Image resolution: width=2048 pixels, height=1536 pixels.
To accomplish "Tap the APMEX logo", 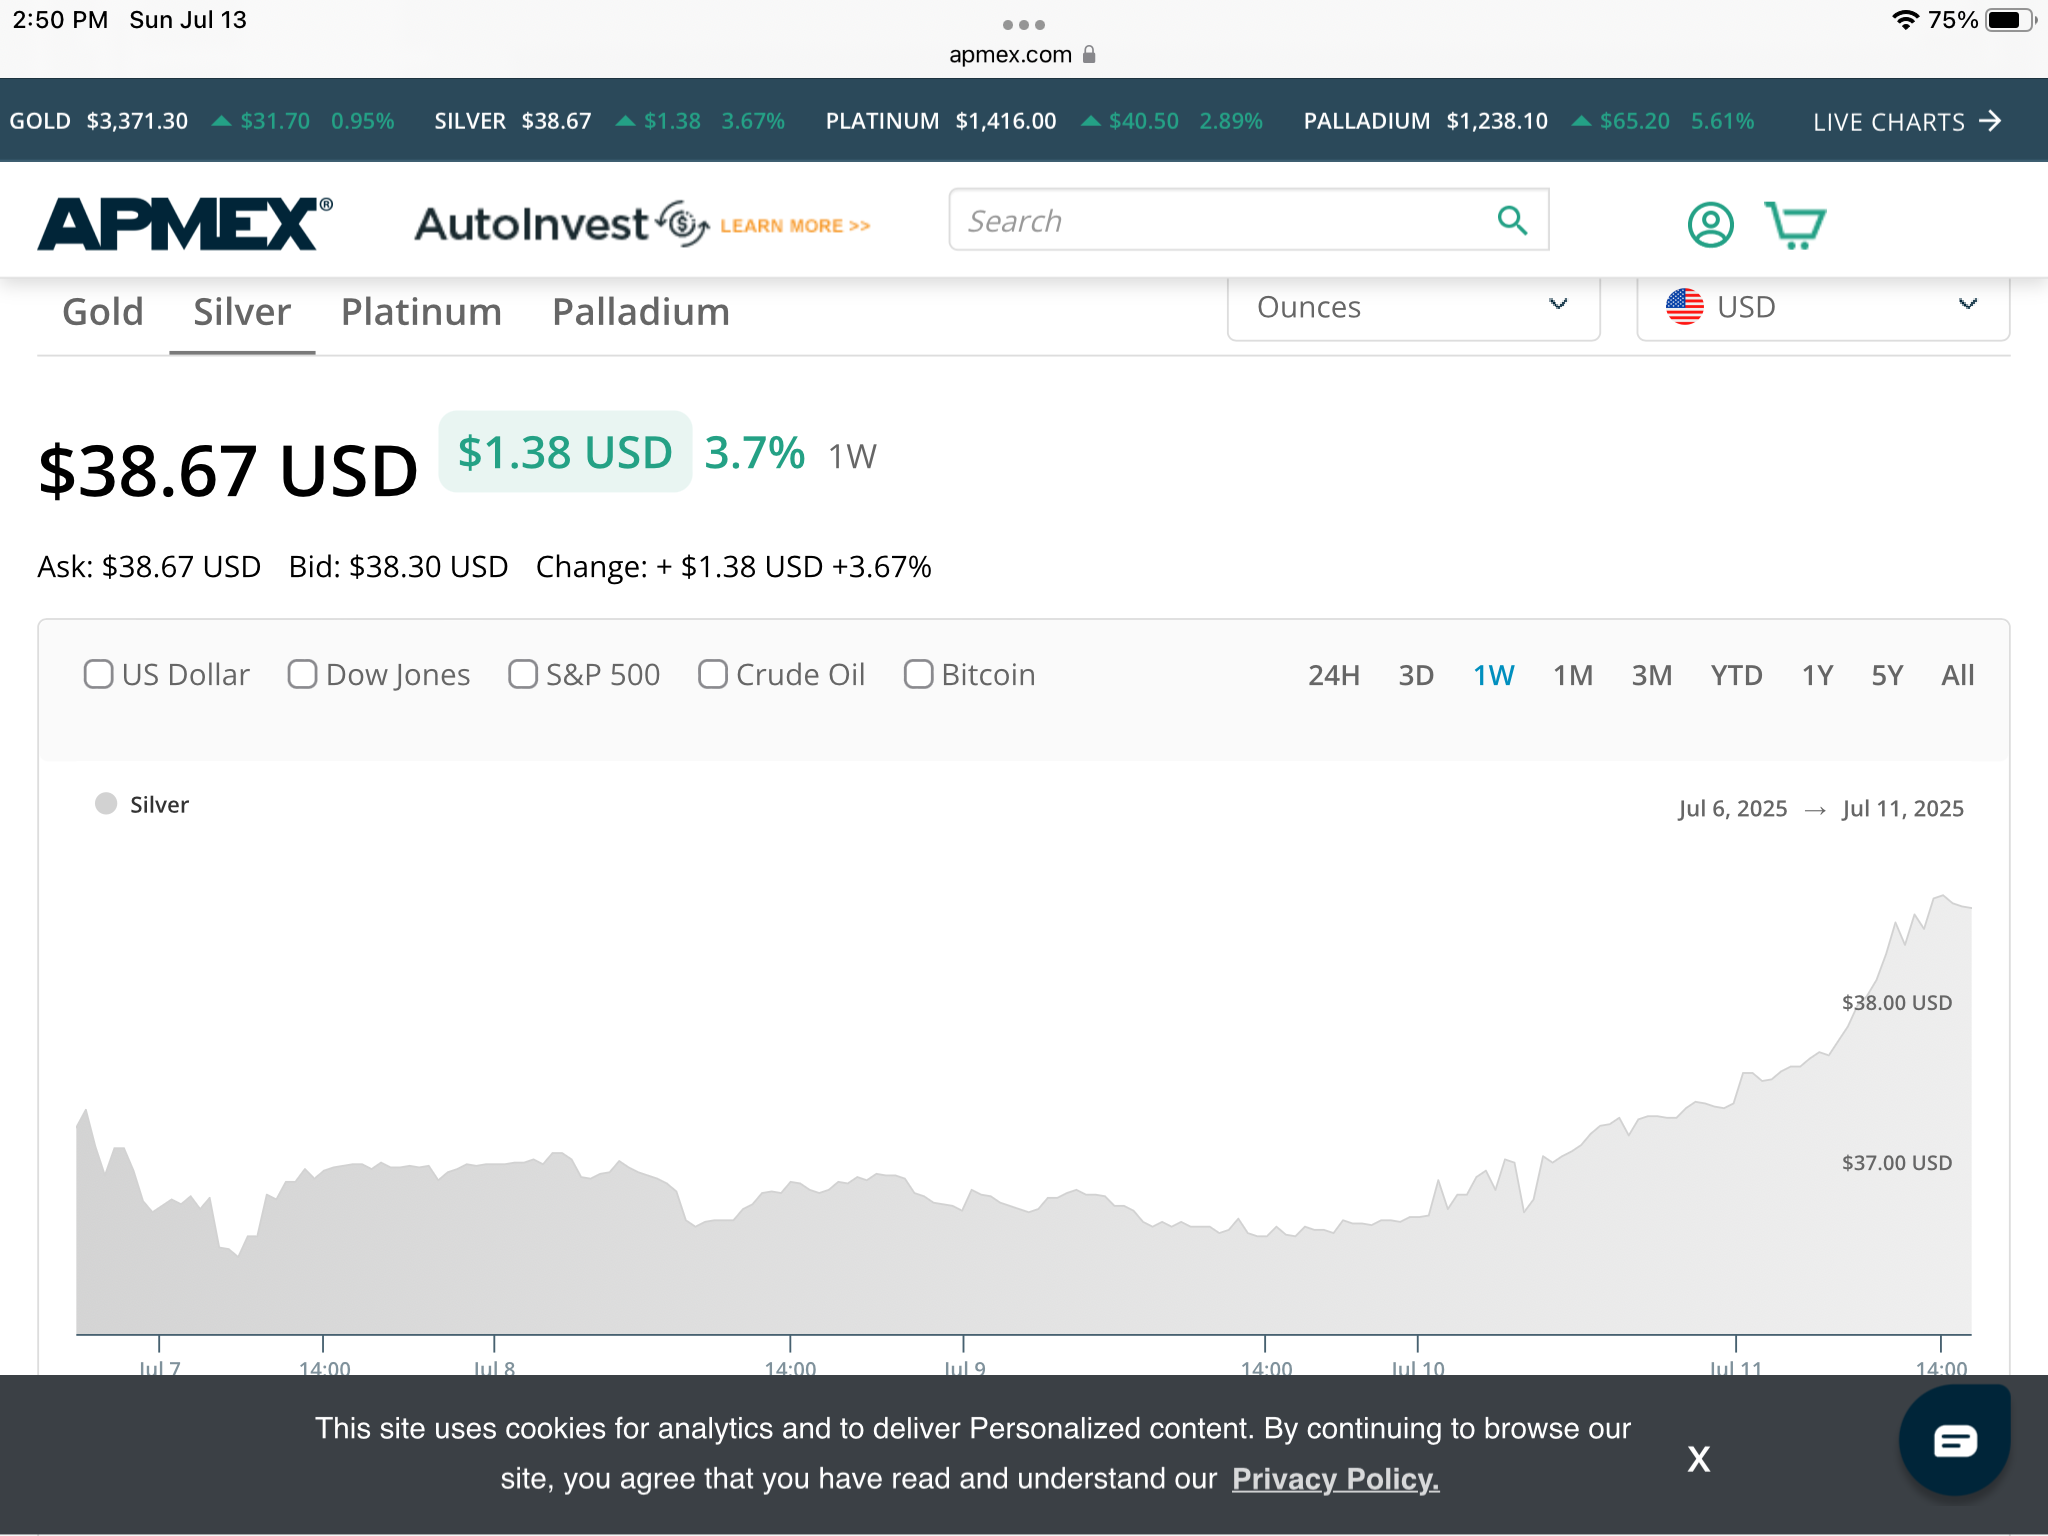I will tap(185, 223).
